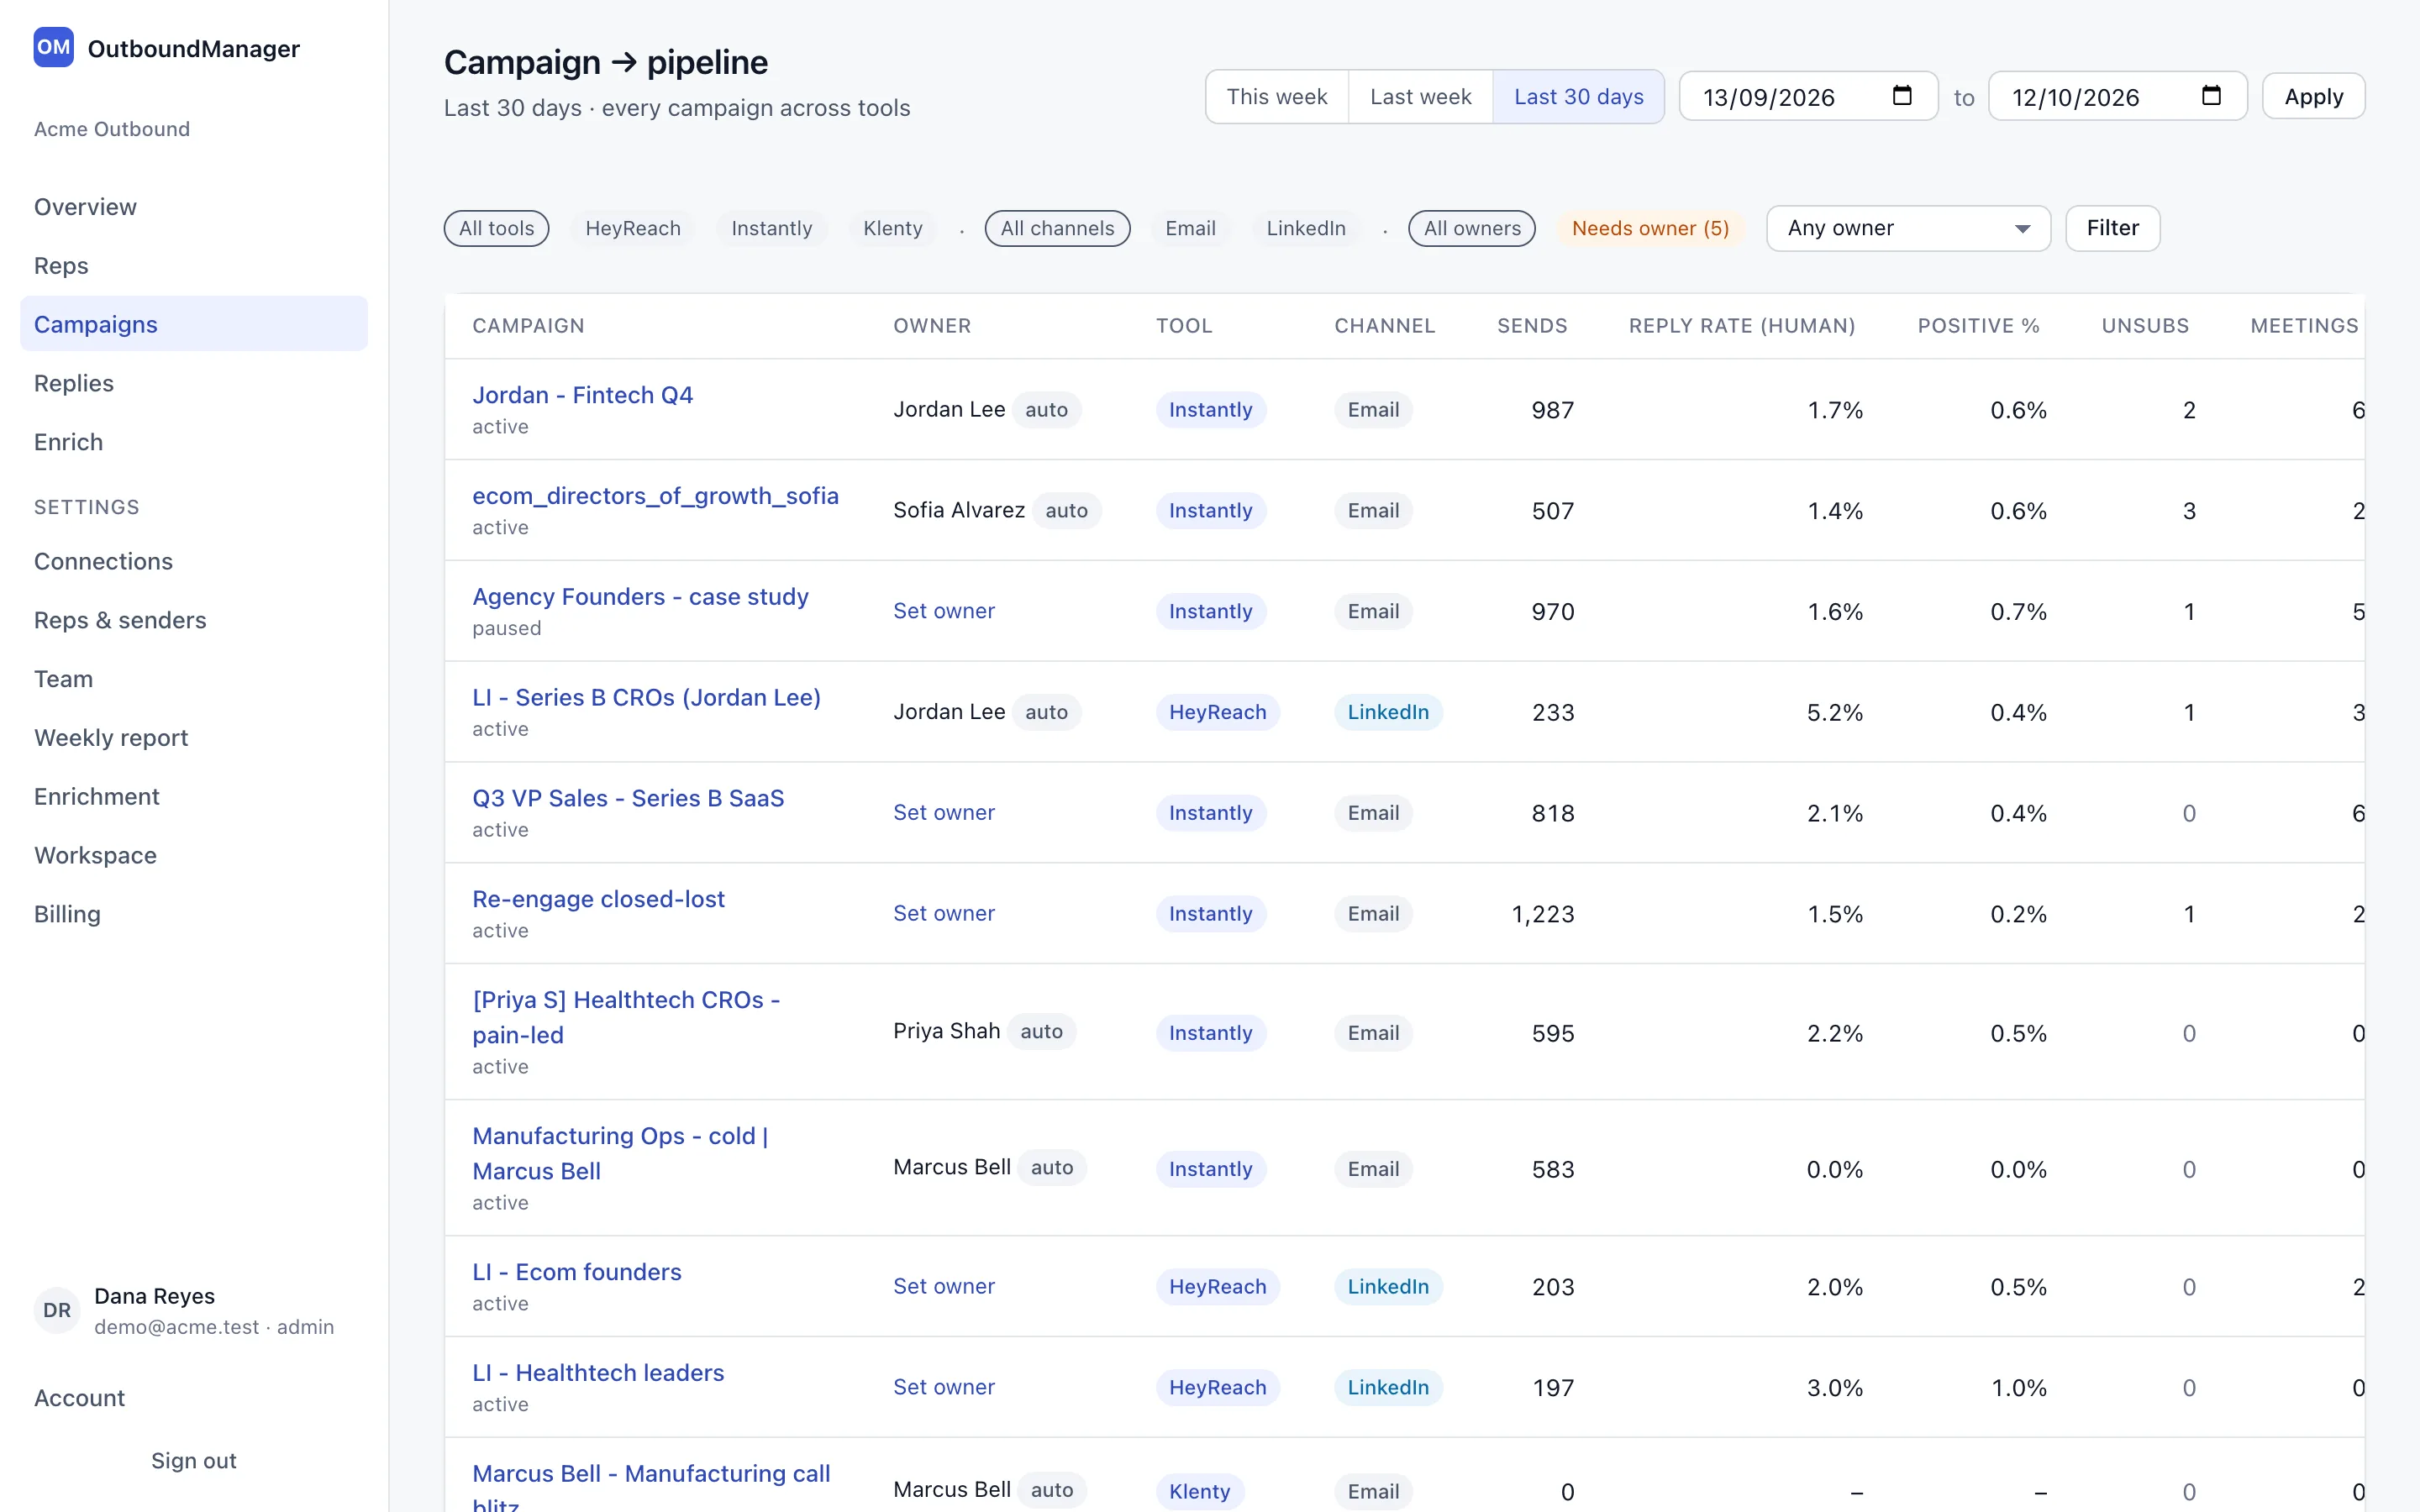This screenshot has height=1512, width=2420.
Task: Expand the Any owner dropdown
Action: pyautogui.click(x=1908, y=228)
